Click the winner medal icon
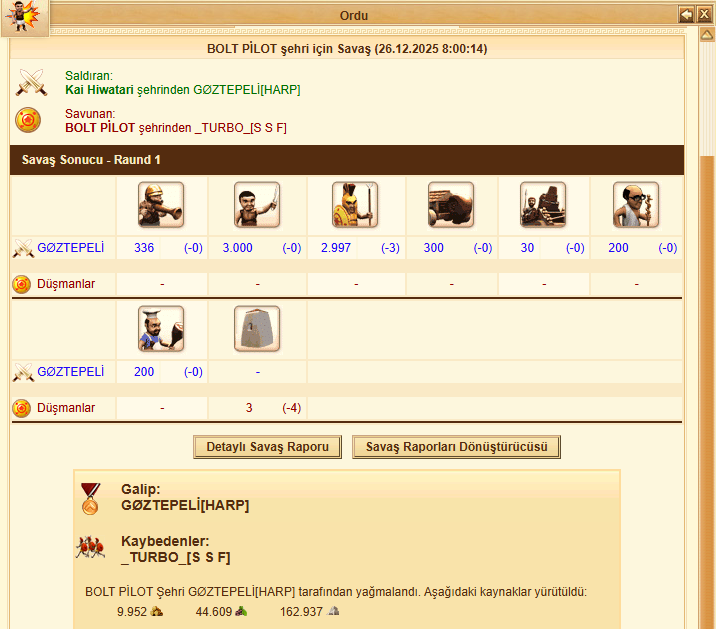The image size is (716, 629). 90,499
